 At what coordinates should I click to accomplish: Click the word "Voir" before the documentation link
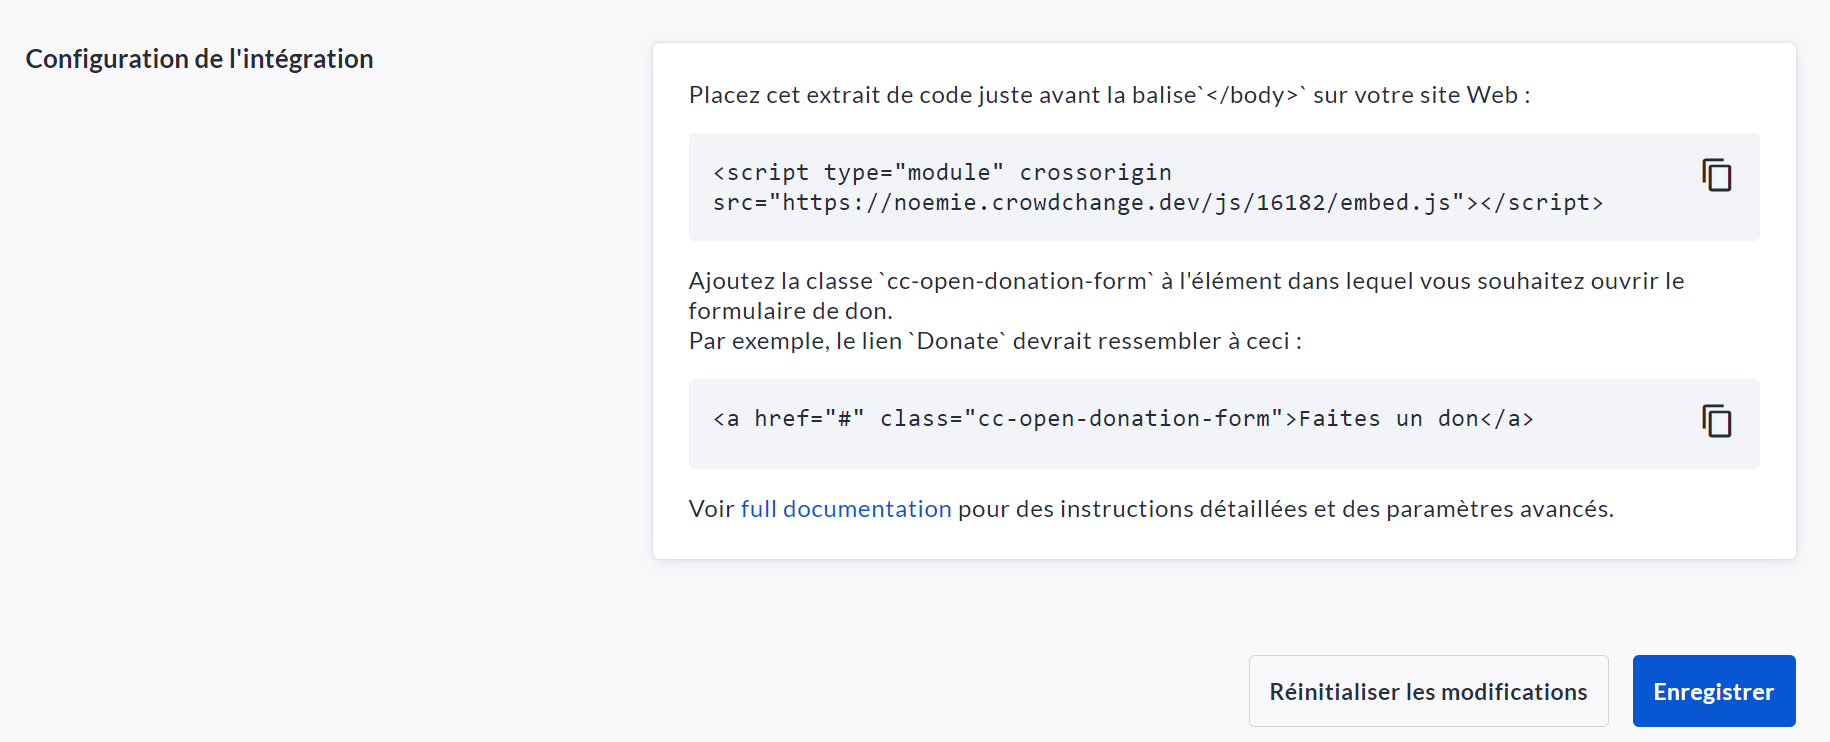pos(711,509)
